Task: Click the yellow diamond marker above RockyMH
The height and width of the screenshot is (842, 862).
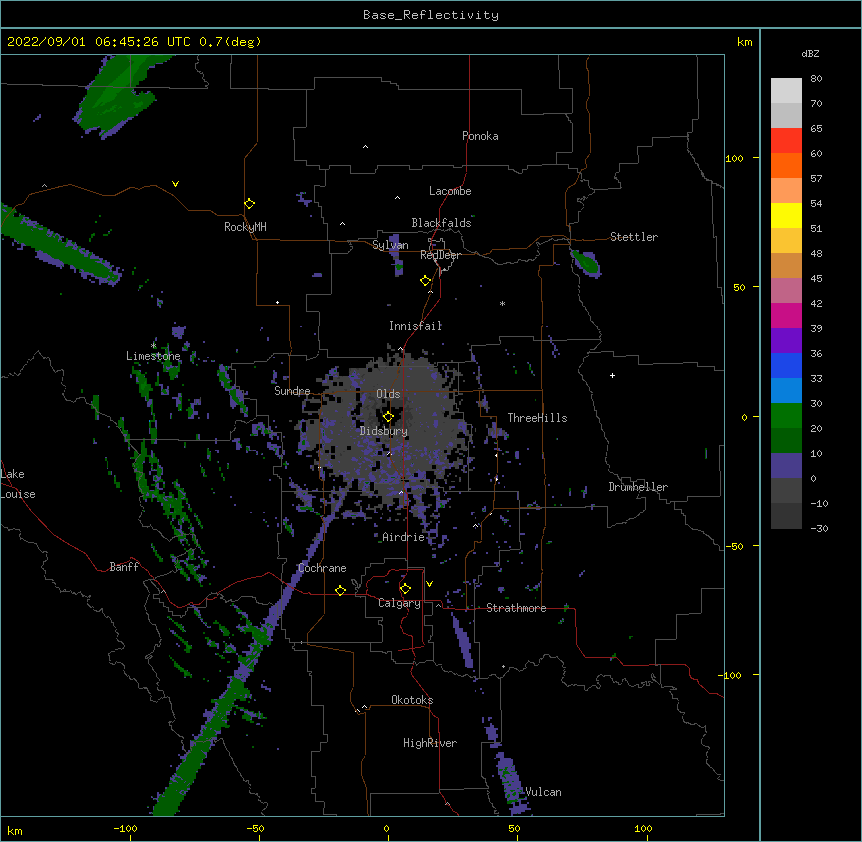Action: coord(249,204)
